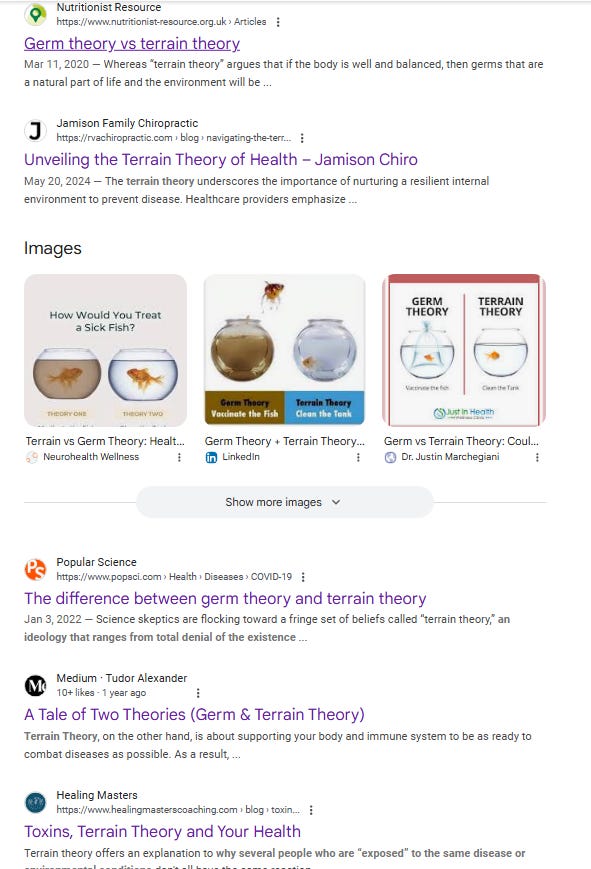Select 'How Would You Treat a Sick Fish' thumbnail
591x869 pixels.
(105, 350)
